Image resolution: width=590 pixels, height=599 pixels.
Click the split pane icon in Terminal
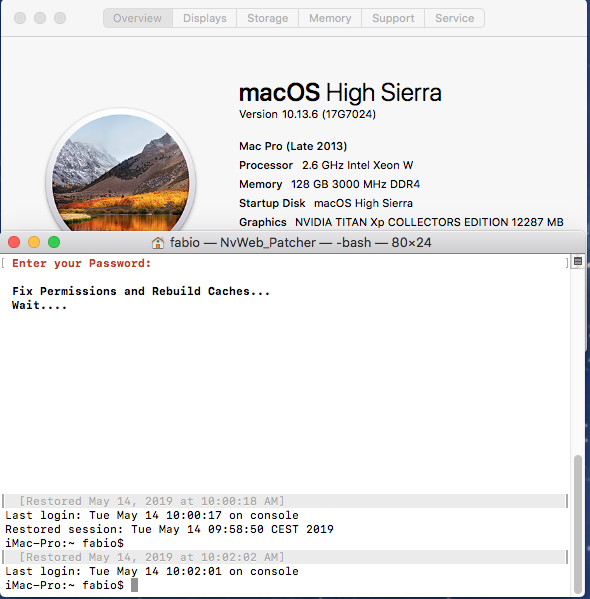coord(578,261)
